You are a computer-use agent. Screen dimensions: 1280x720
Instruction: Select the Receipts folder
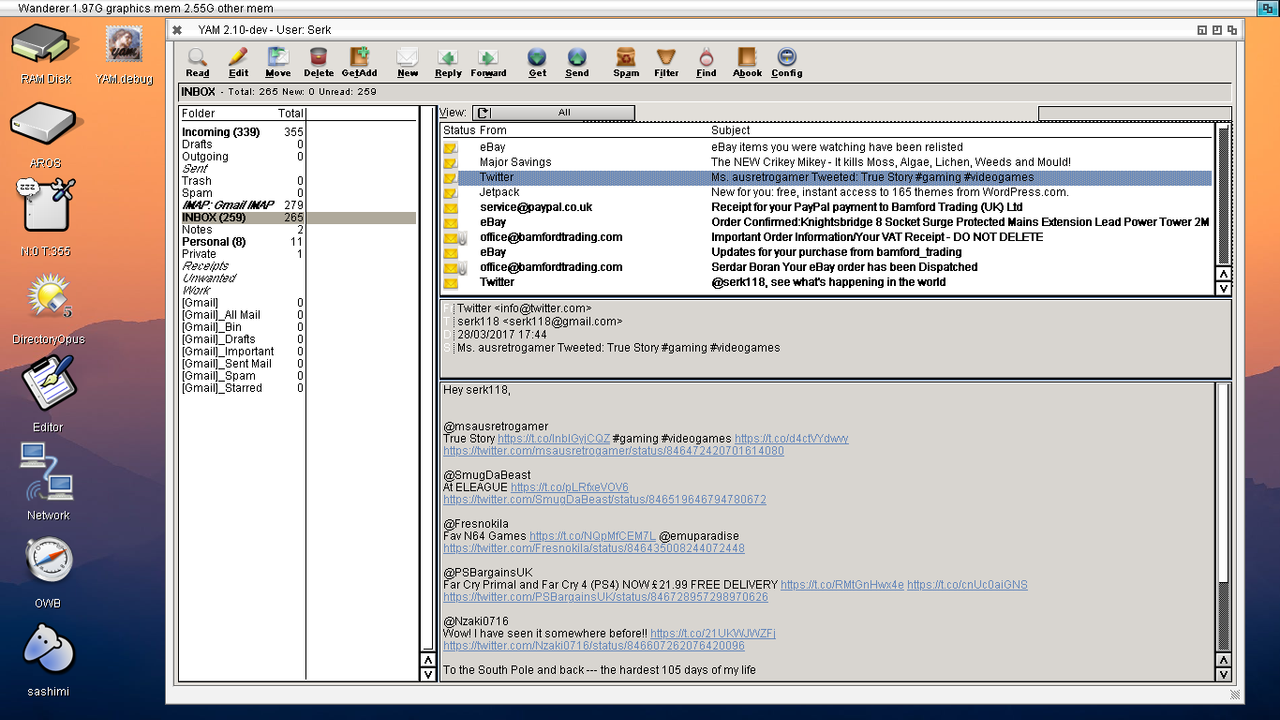coord(243,266)
